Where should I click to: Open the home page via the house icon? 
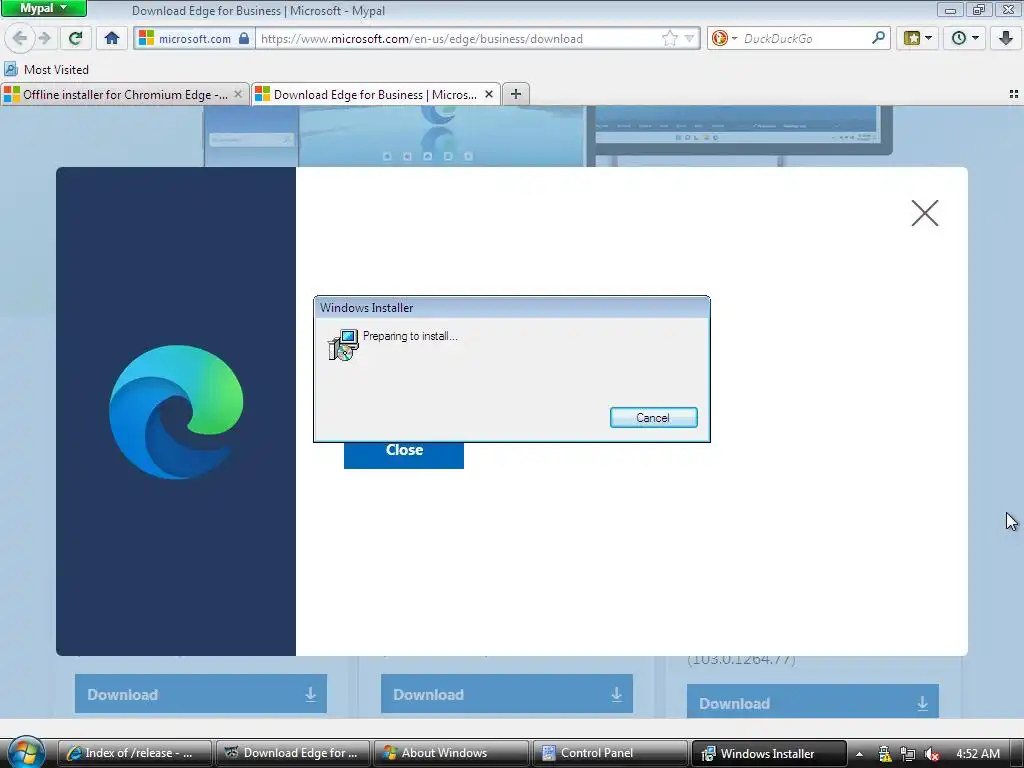coord(112,38)
